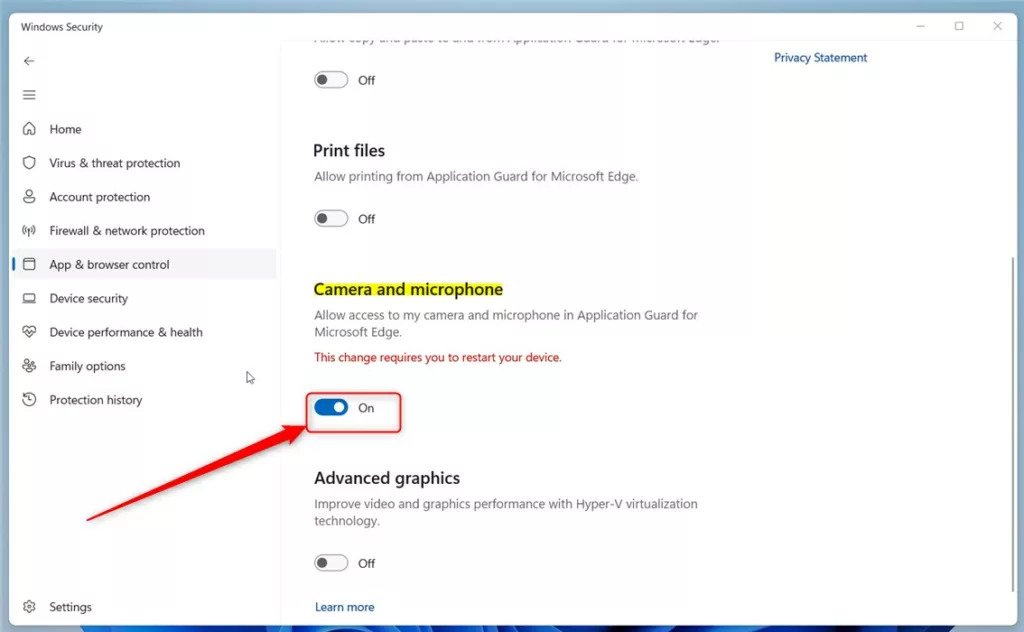Open the Privacy Statement link
This screenshot has height=632, width=1024.
(820, 57)
